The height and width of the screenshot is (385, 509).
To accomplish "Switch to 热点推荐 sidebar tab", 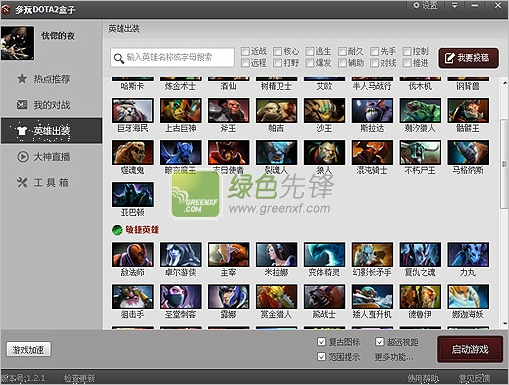I will click(51, 79).
